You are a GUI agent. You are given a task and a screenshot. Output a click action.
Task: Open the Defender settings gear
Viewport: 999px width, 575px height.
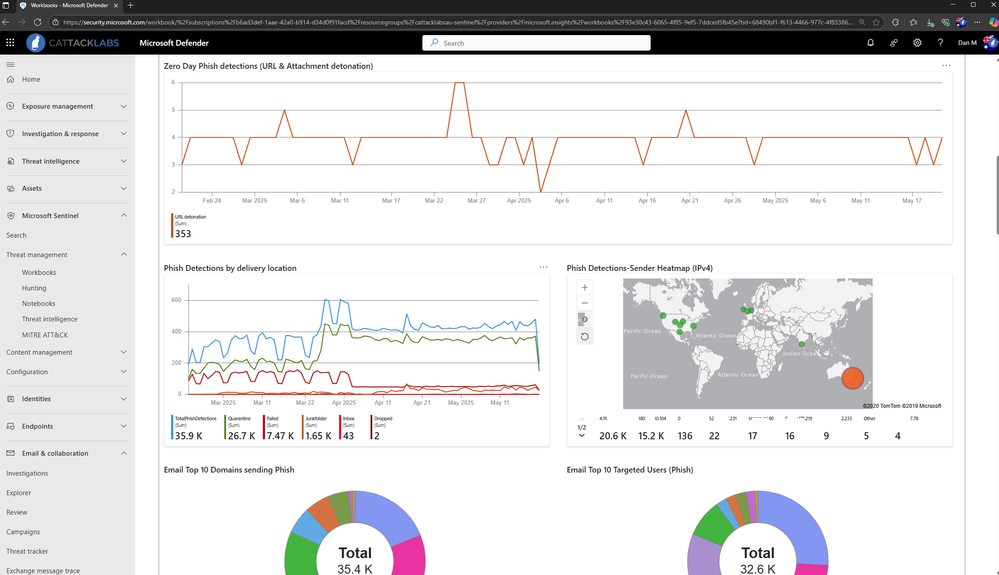click(917, 43)
